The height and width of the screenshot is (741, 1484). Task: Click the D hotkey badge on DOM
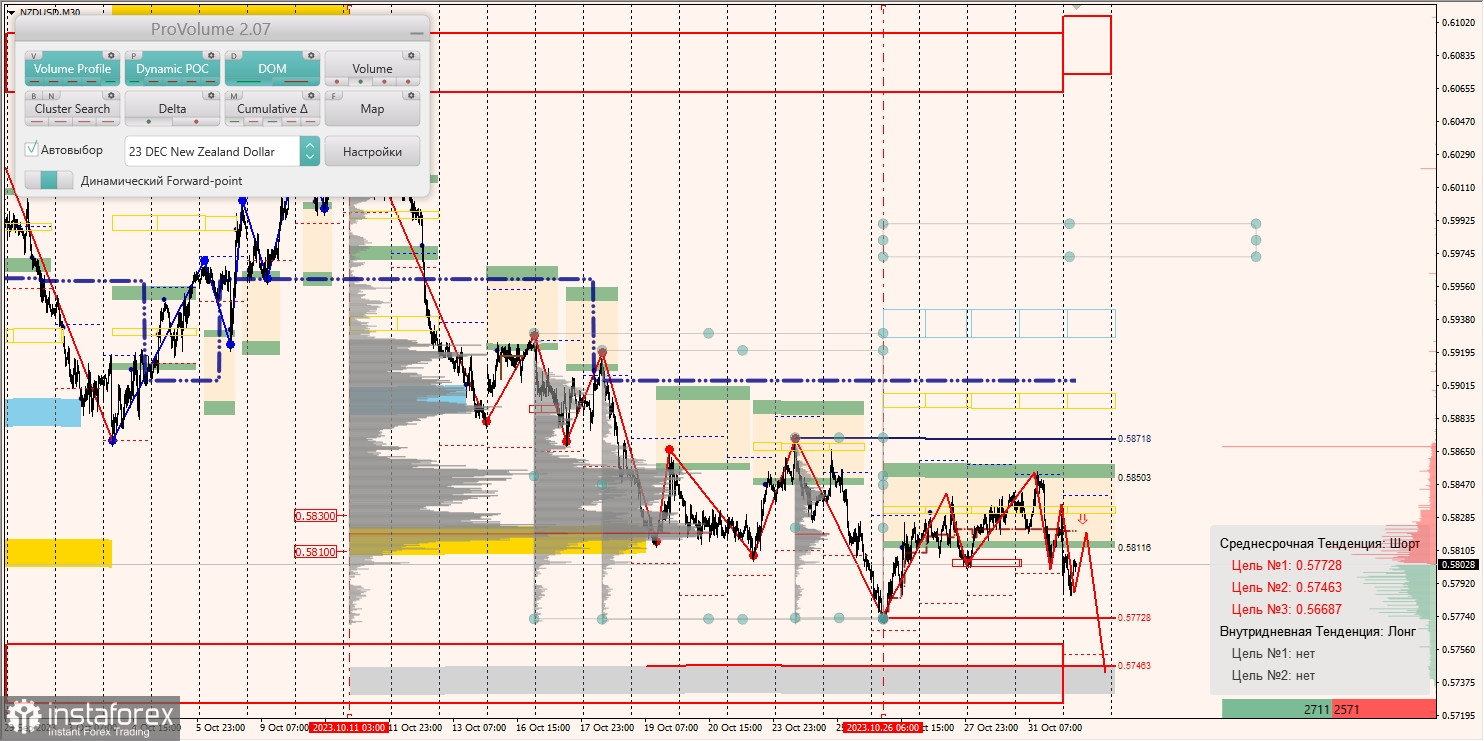tap(235, 56)
